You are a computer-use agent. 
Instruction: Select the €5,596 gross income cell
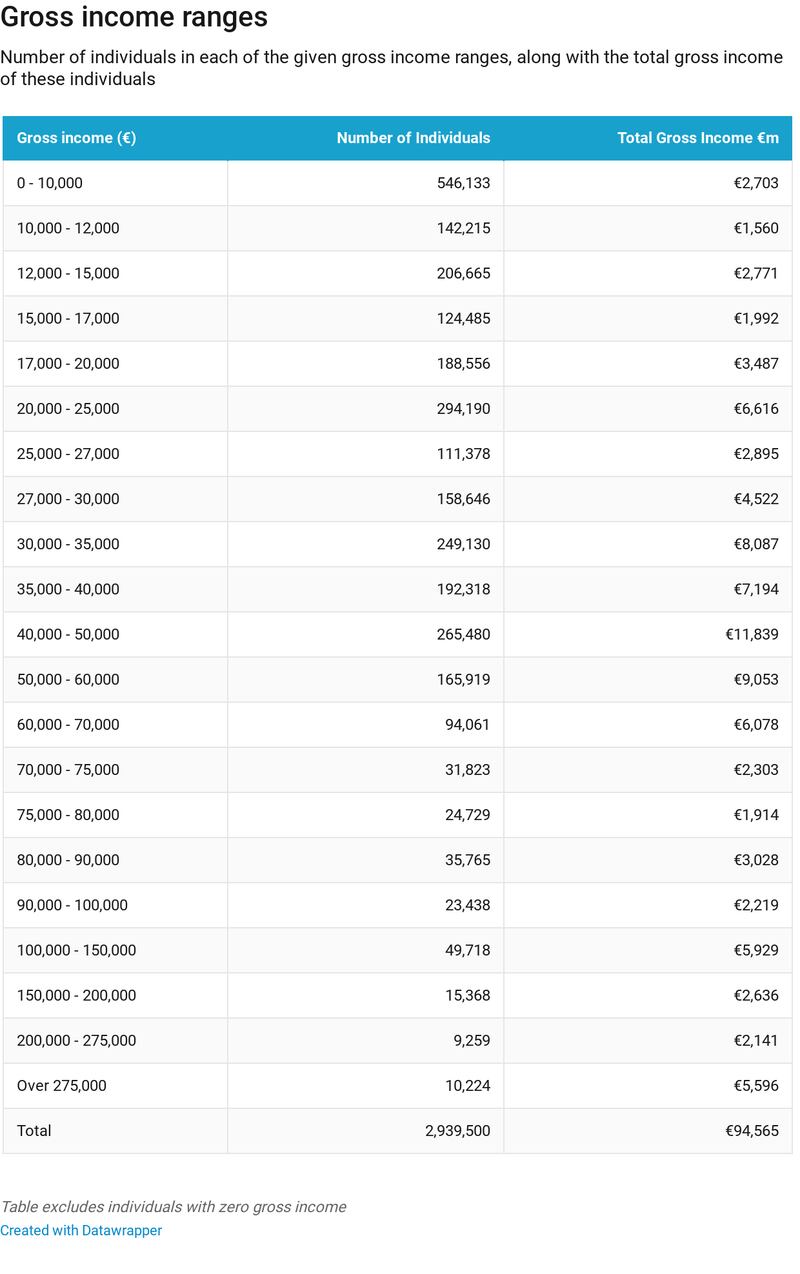[755, 1086]
